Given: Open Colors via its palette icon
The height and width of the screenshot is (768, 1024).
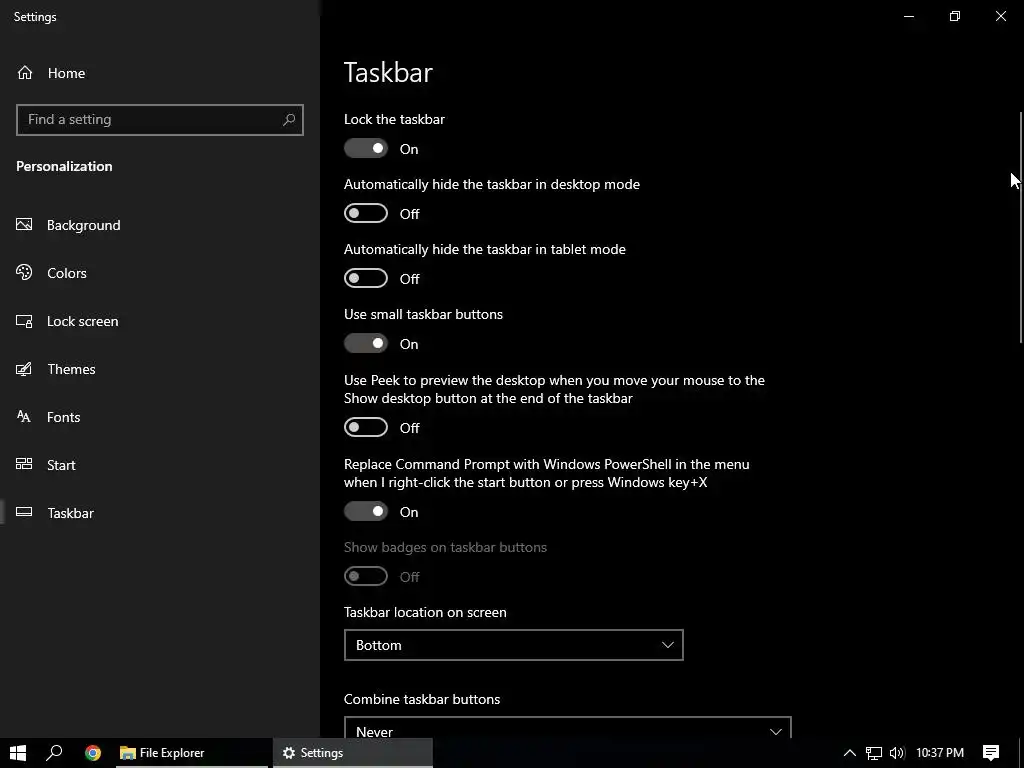Looking at the screenshot, I should coord(24,272).
